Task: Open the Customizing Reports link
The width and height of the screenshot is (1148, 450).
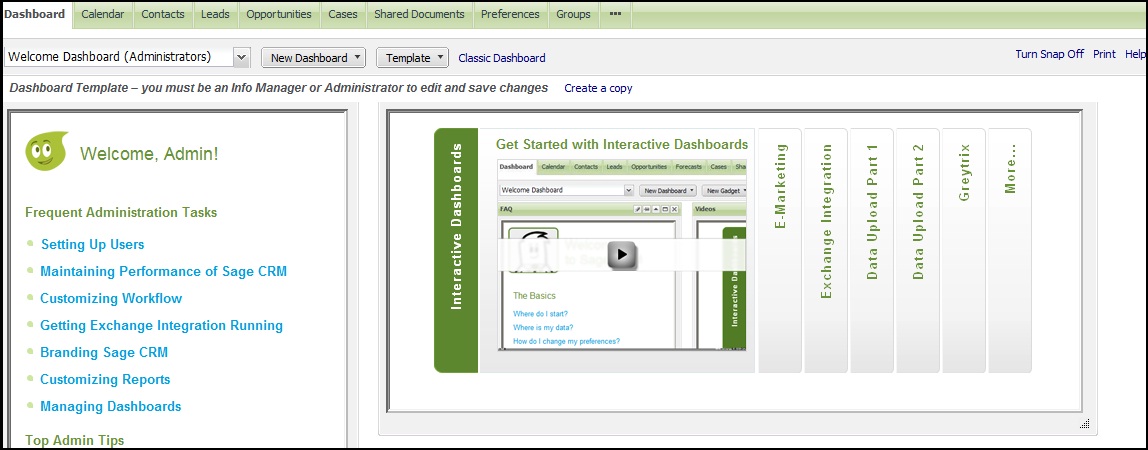Action: pyautogui.click(x=105, y=379)
